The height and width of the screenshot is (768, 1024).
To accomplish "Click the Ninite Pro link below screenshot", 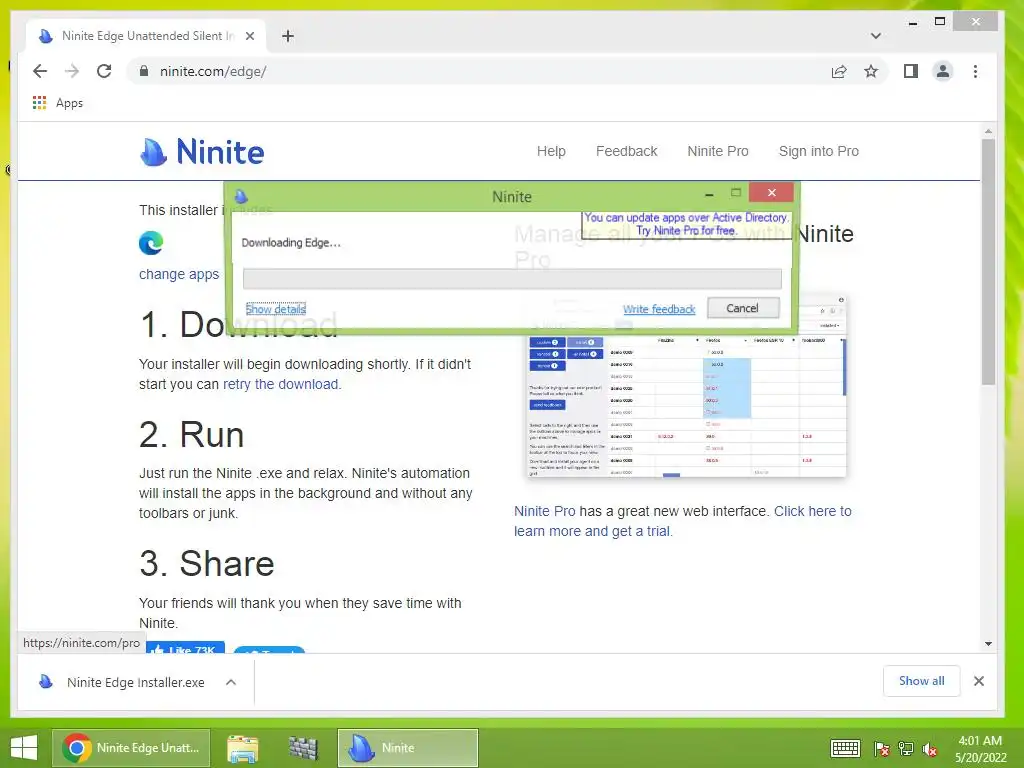I will tap(545, 511).
